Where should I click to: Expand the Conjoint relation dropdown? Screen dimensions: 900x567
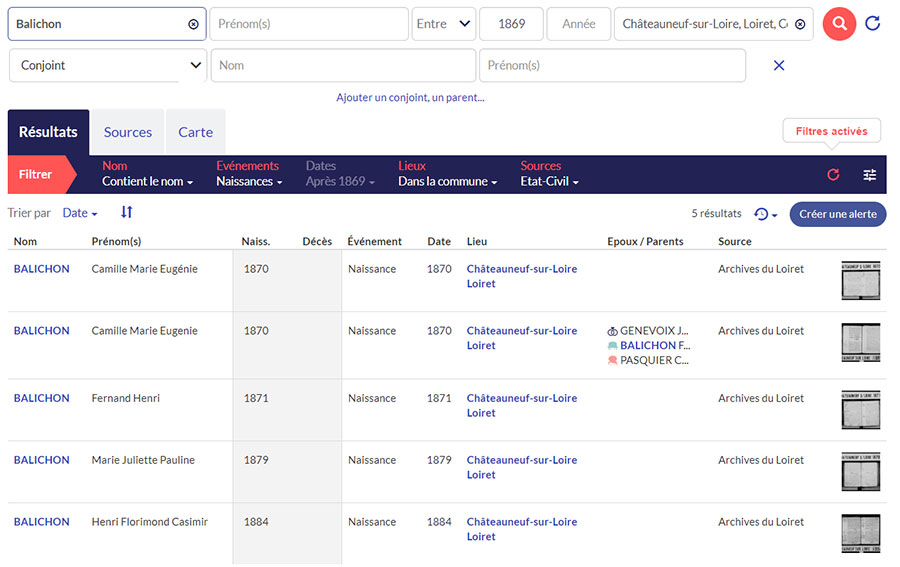coord(108,65)
